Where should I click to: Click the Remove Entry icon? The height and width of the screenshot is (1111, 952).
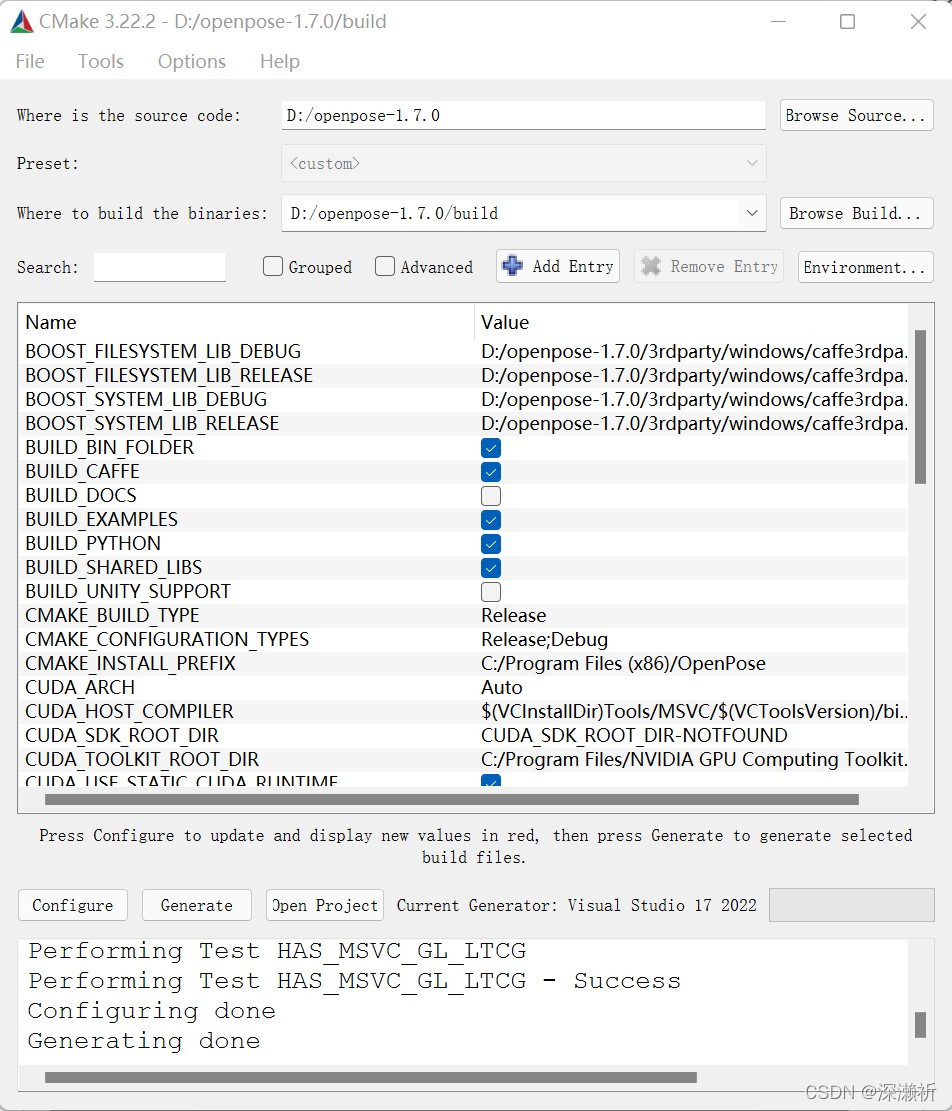[x=651, y=266]
